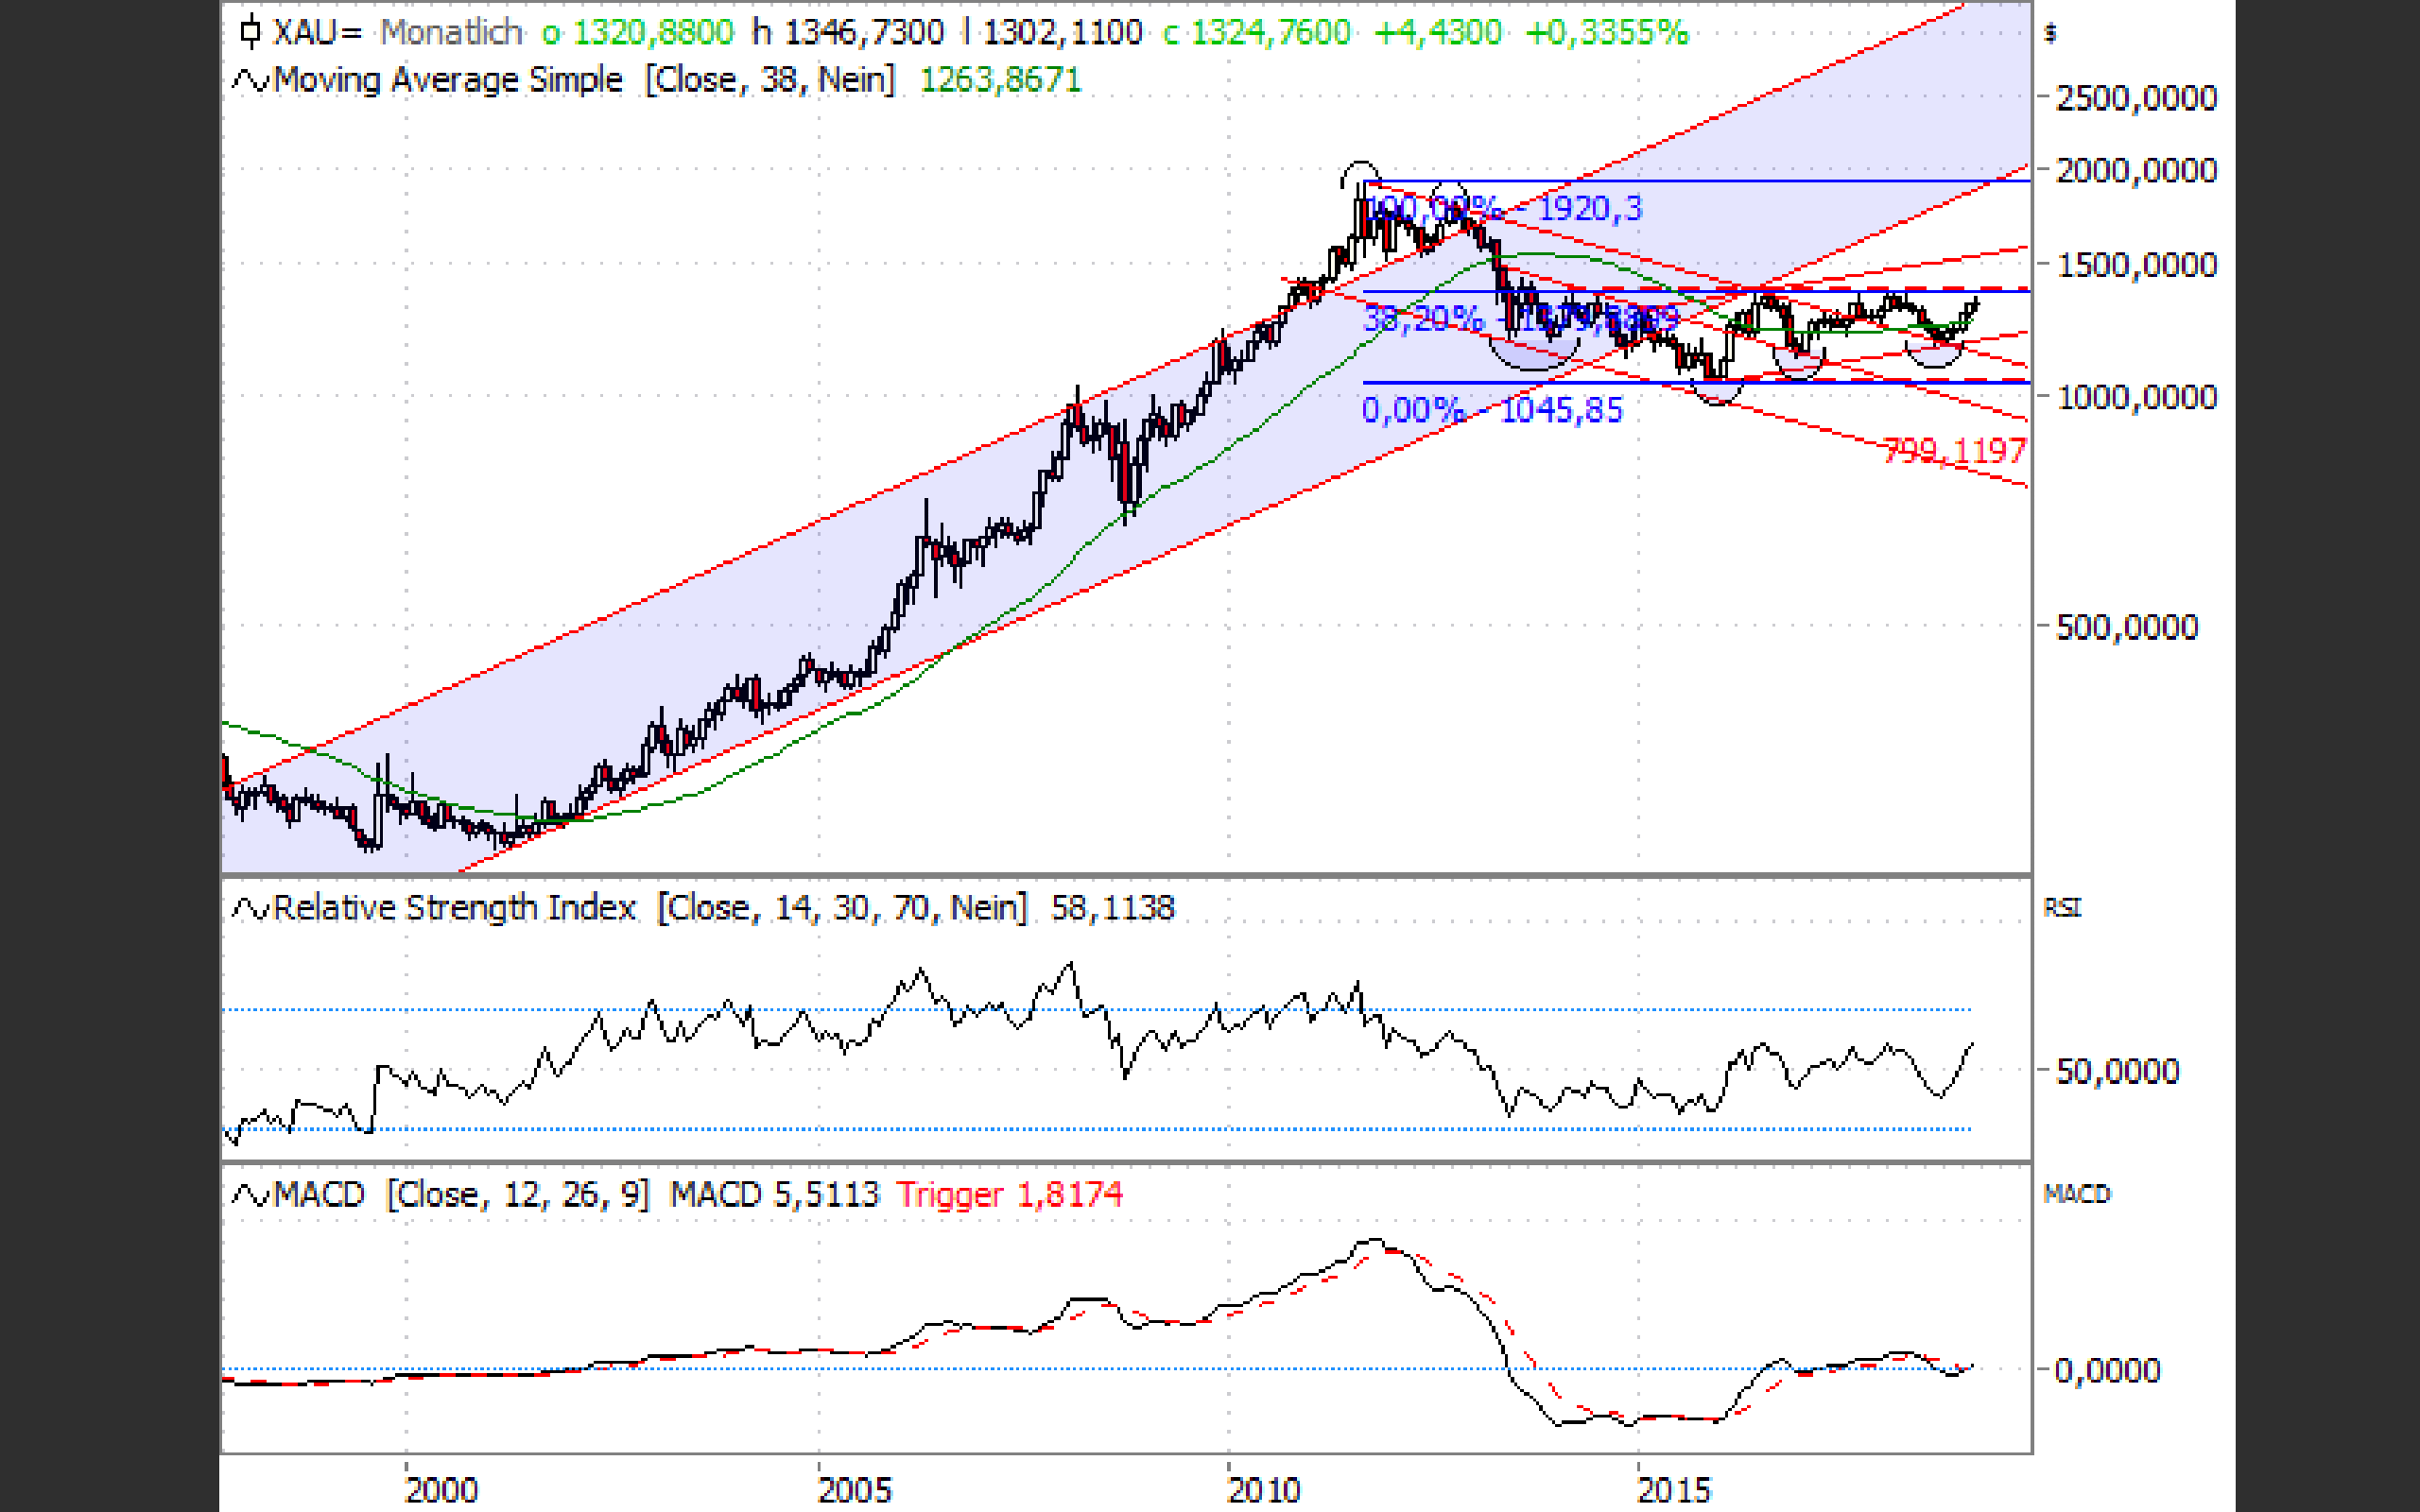The image size is (2420, 1512).
Task: Click the wave icon before MACD label
Action: pos(250,1195)
